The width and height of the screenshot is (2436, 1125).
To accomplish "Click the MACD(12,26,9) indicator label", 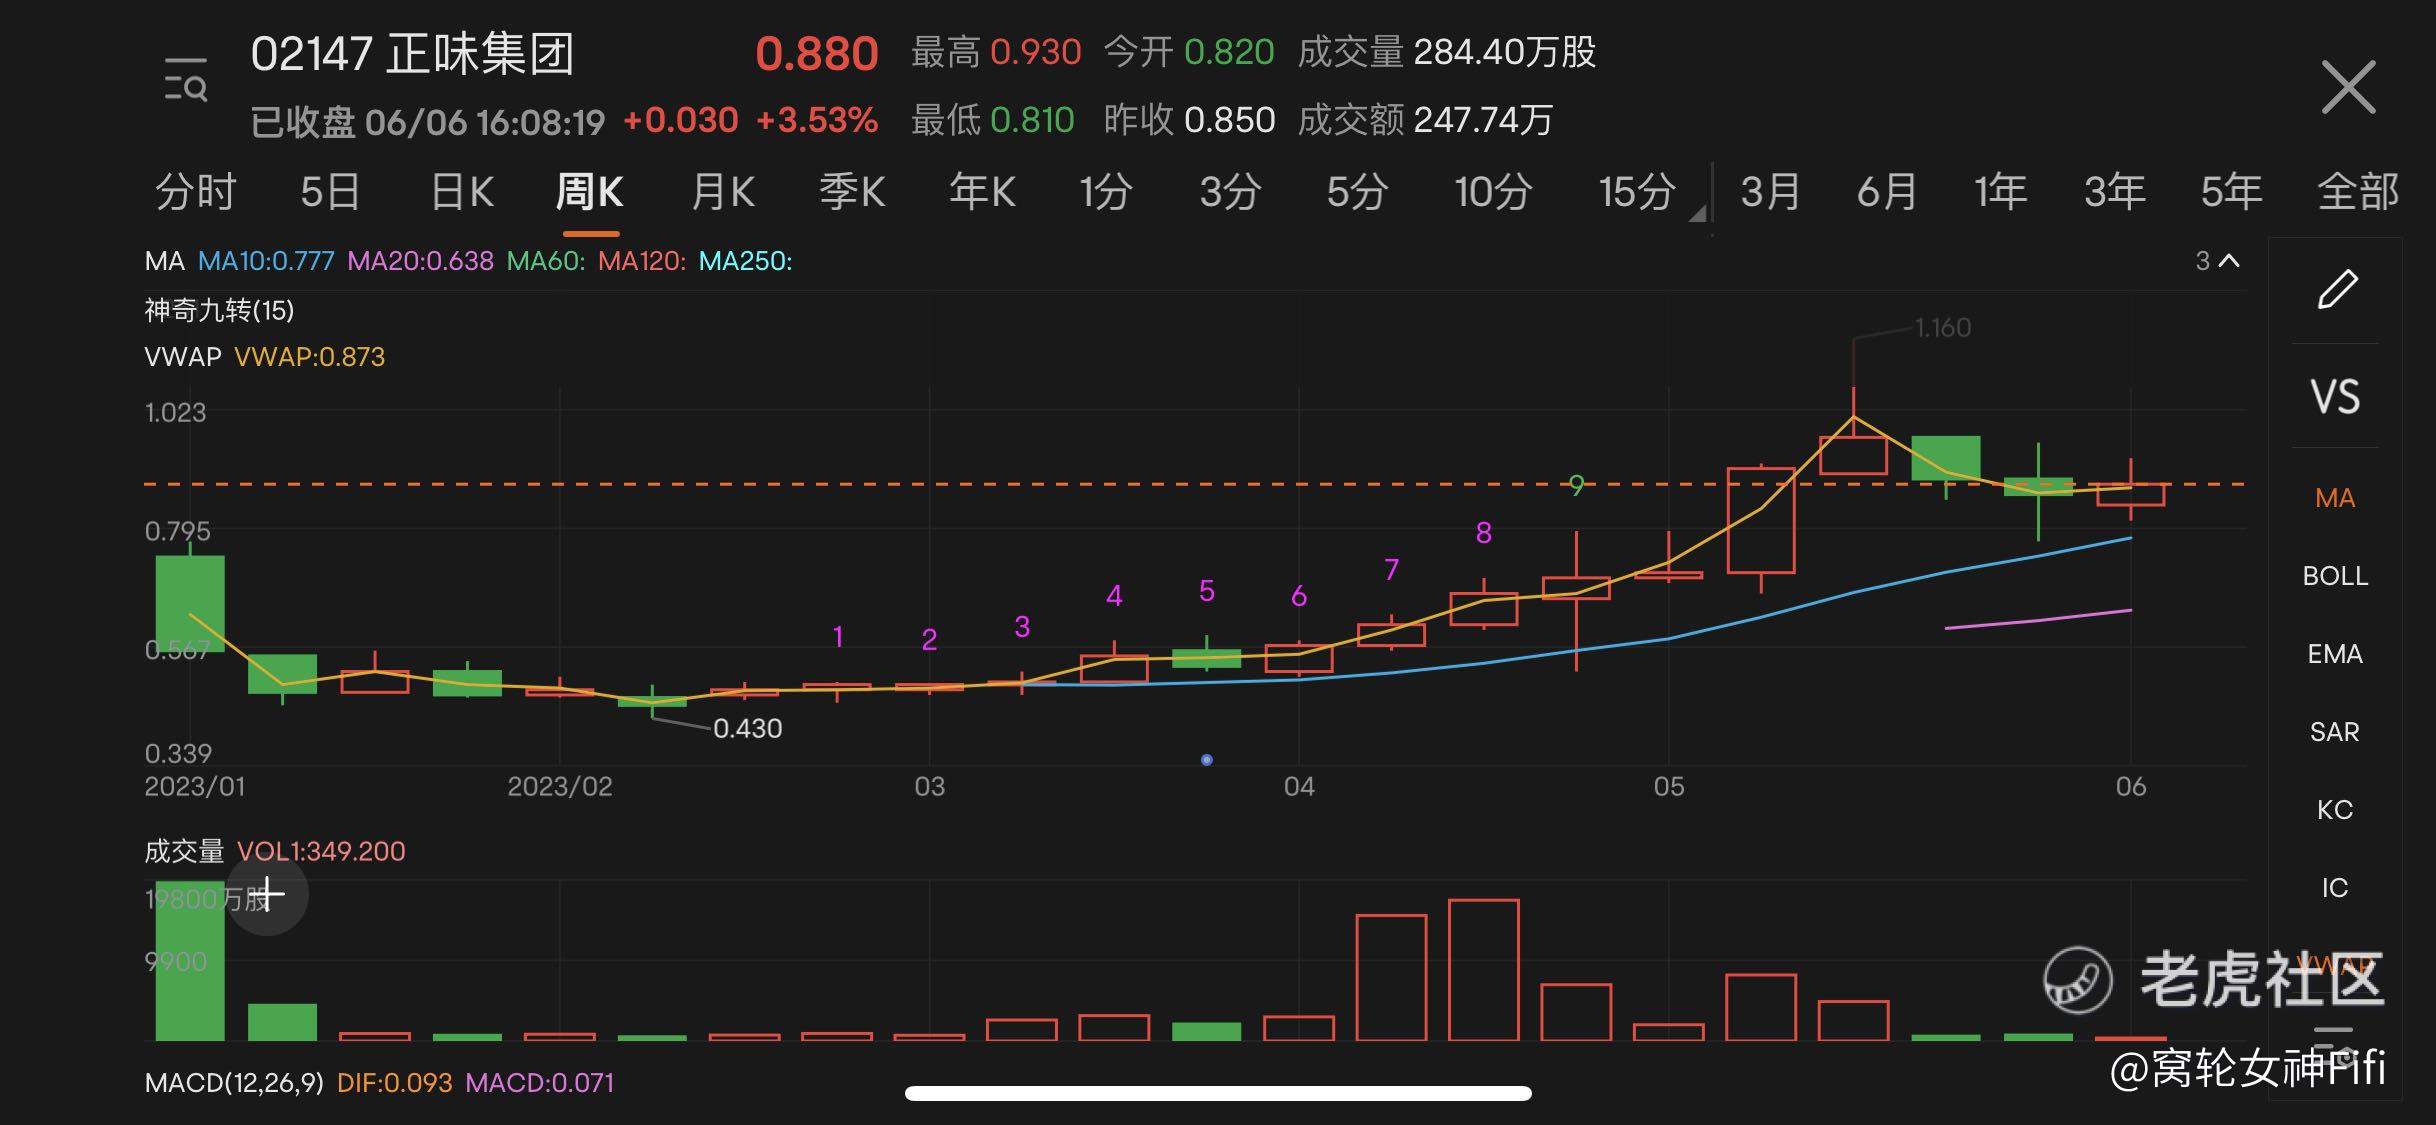I will 234,1083.
